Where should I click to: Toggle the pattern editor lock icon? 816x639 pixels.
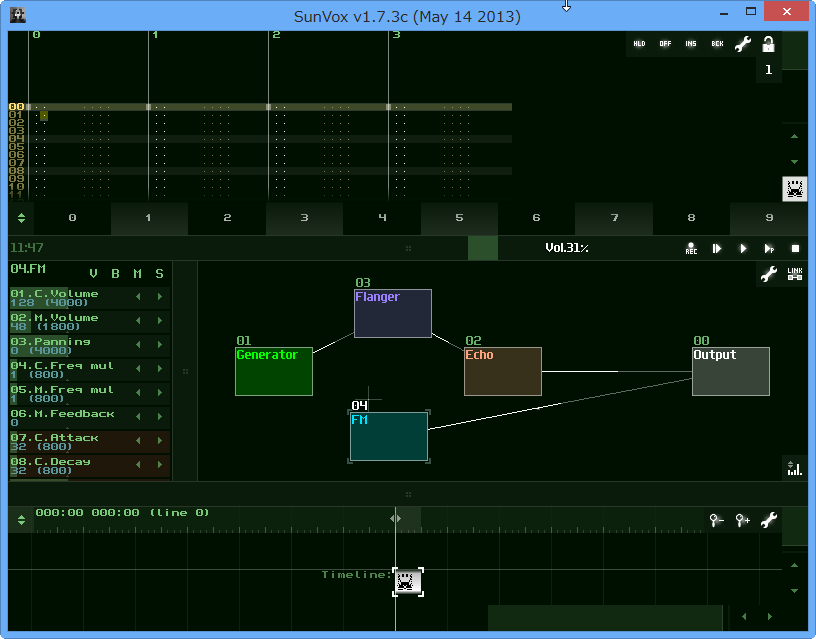768,44
